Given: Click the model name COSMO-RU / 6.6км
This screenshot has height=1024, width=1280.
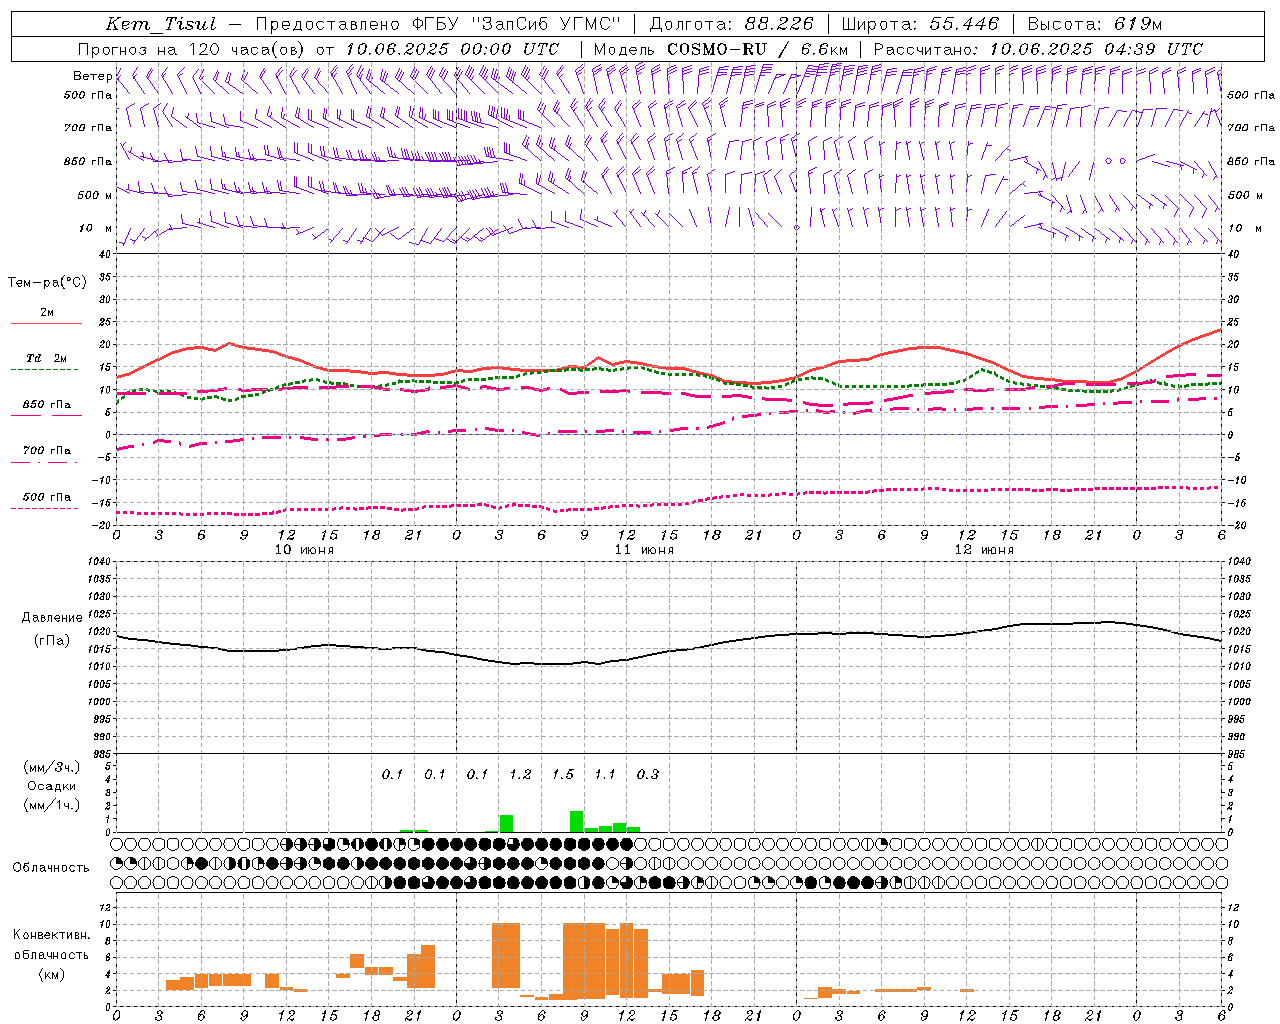Looking at the screenshot, I should (x=758, y=49).
